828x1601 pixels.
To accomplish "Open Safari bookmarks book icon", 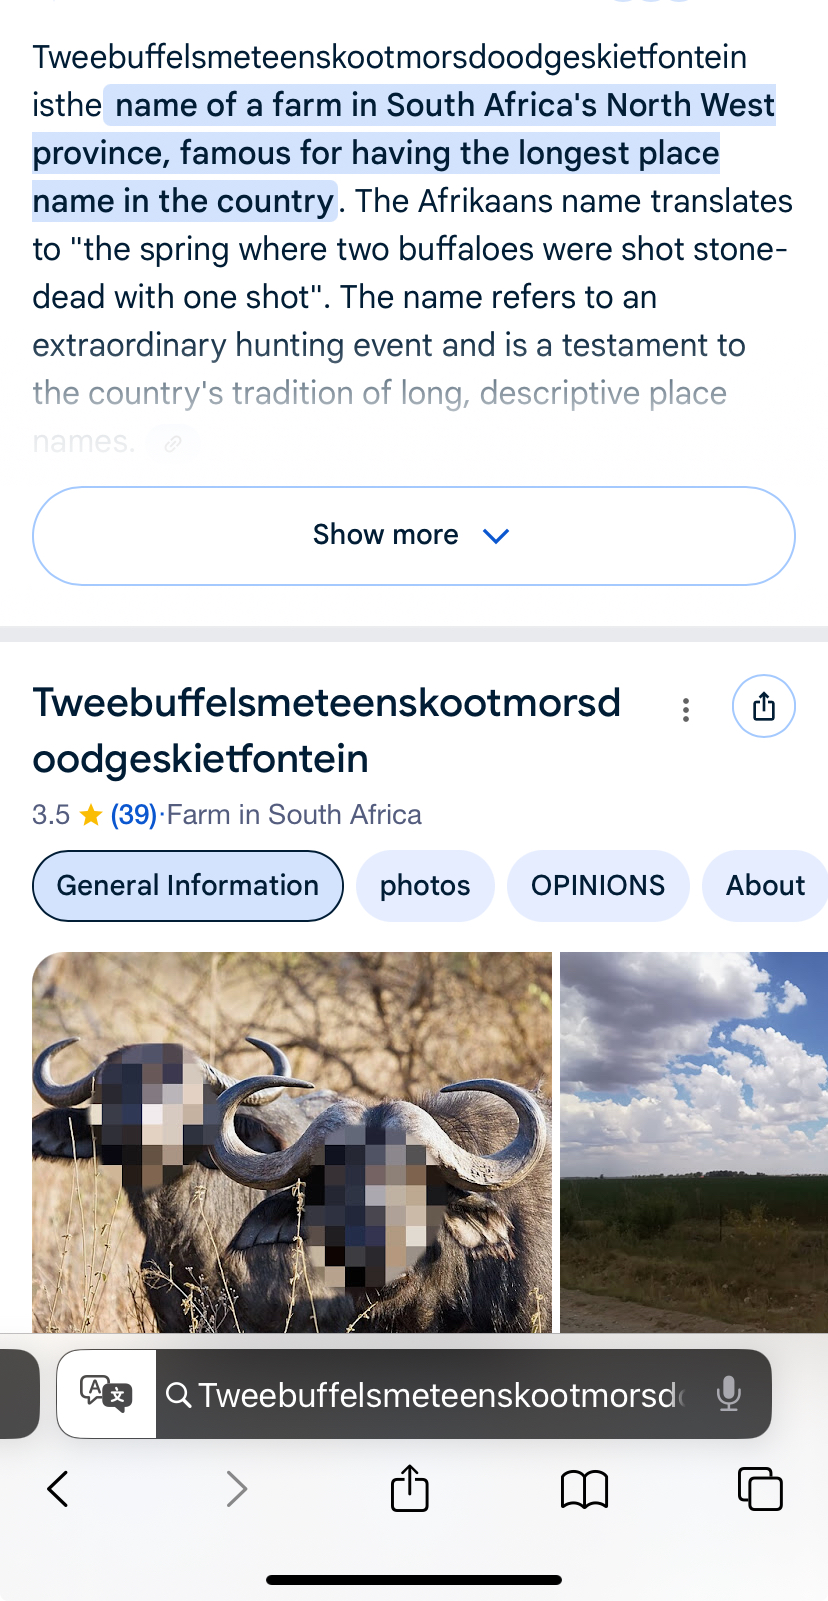I will coord(585,1489).
